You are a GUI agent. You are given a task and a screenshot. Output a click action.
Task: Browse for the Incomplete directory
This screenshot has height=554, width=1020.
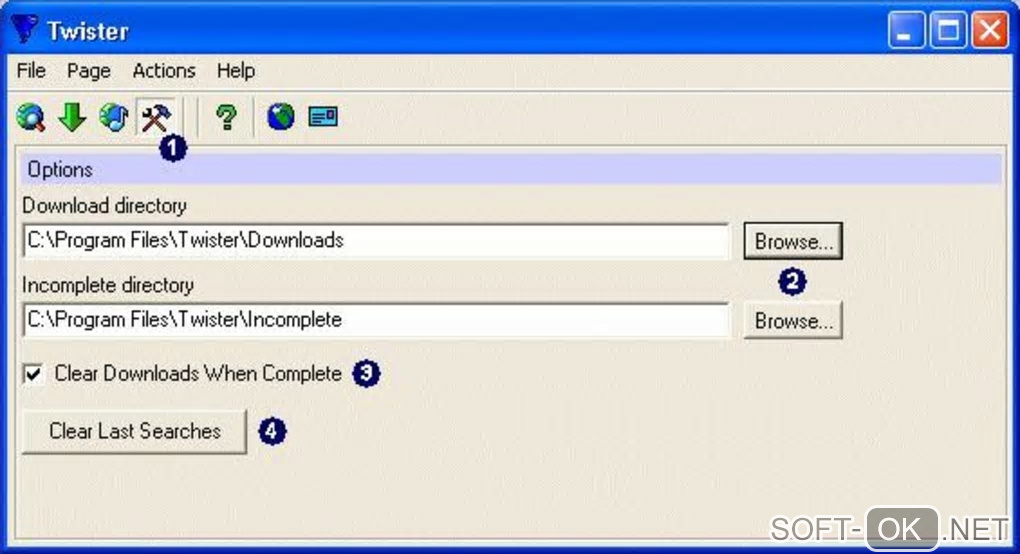coord(793,321)
